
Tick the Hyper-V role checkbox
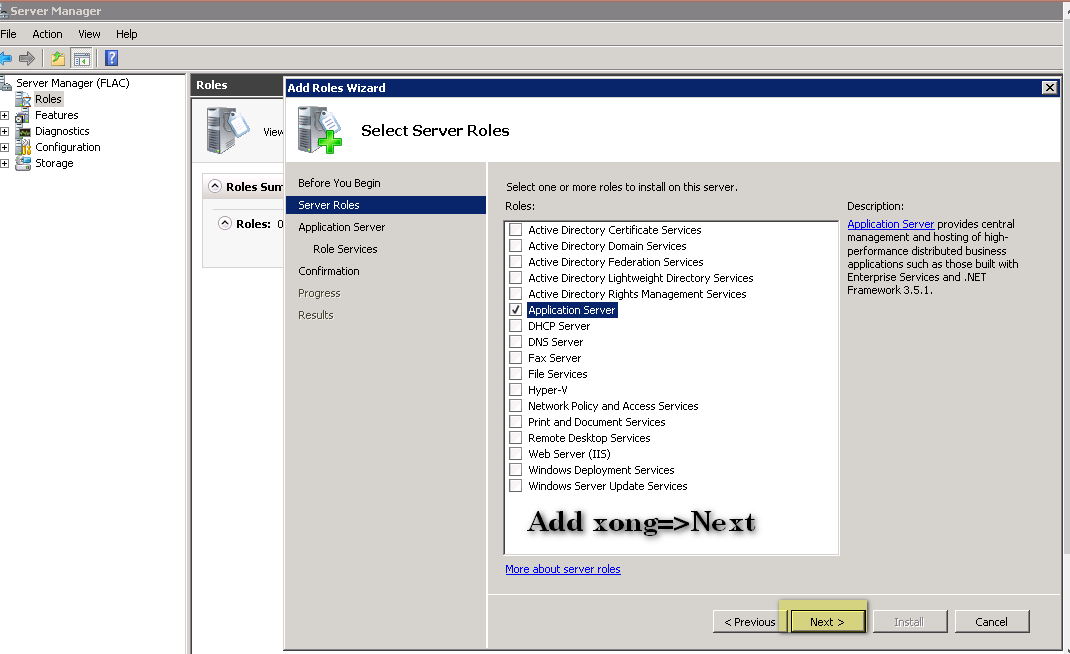click(x=516, y=390)
